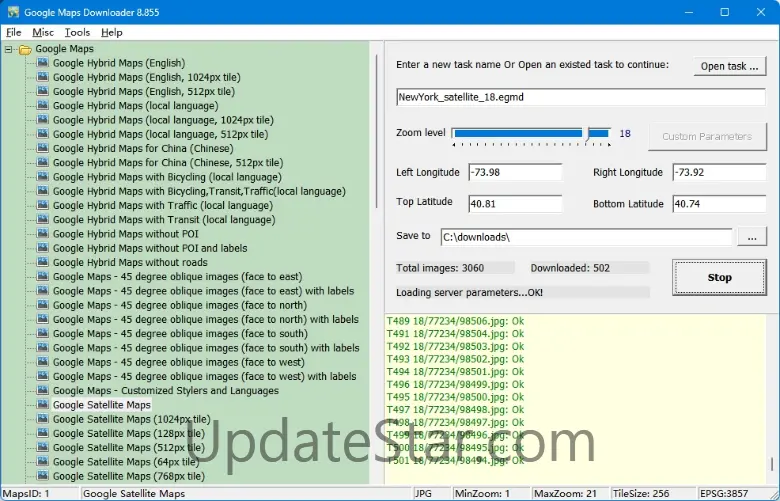The width and height of the screenshot is (780, 501).
Task: Click the Open task ... button
Action: (729, 66)
